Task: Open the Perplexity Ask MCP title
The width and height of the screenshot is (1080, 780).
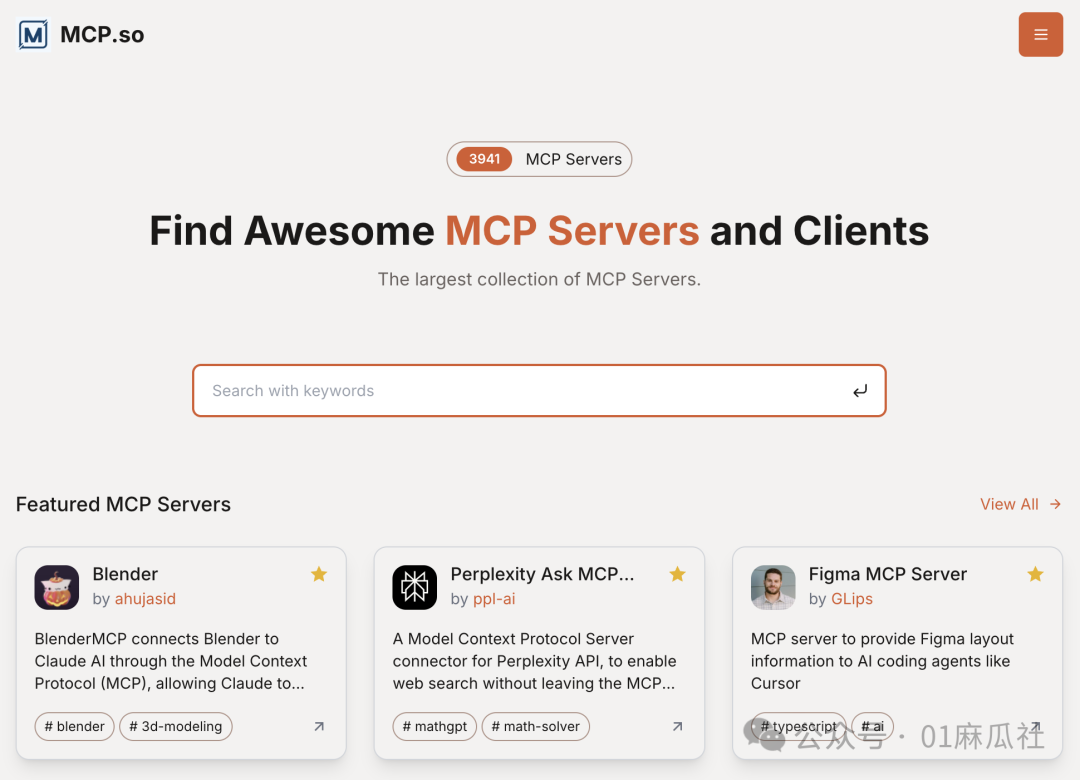Action: pyautogui.click(x=542, y=574)
